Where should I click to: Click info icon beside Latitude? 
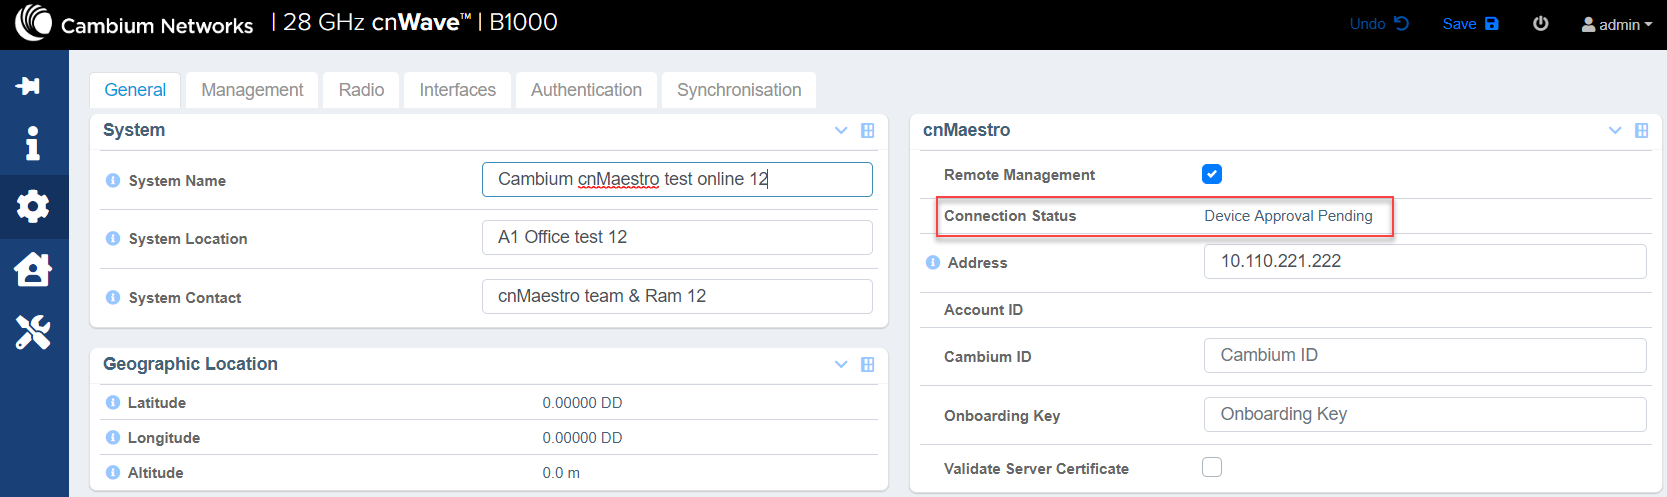point(113,403)
